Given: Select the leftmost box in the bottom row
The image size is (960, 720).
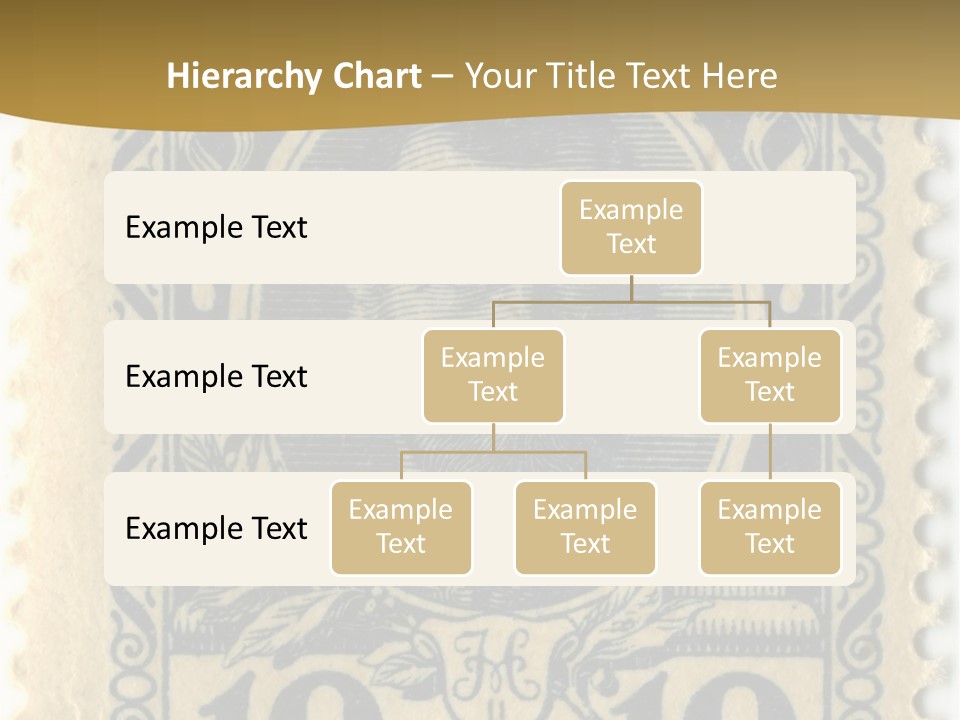Looking at the screenshot, I should point(401,527).
